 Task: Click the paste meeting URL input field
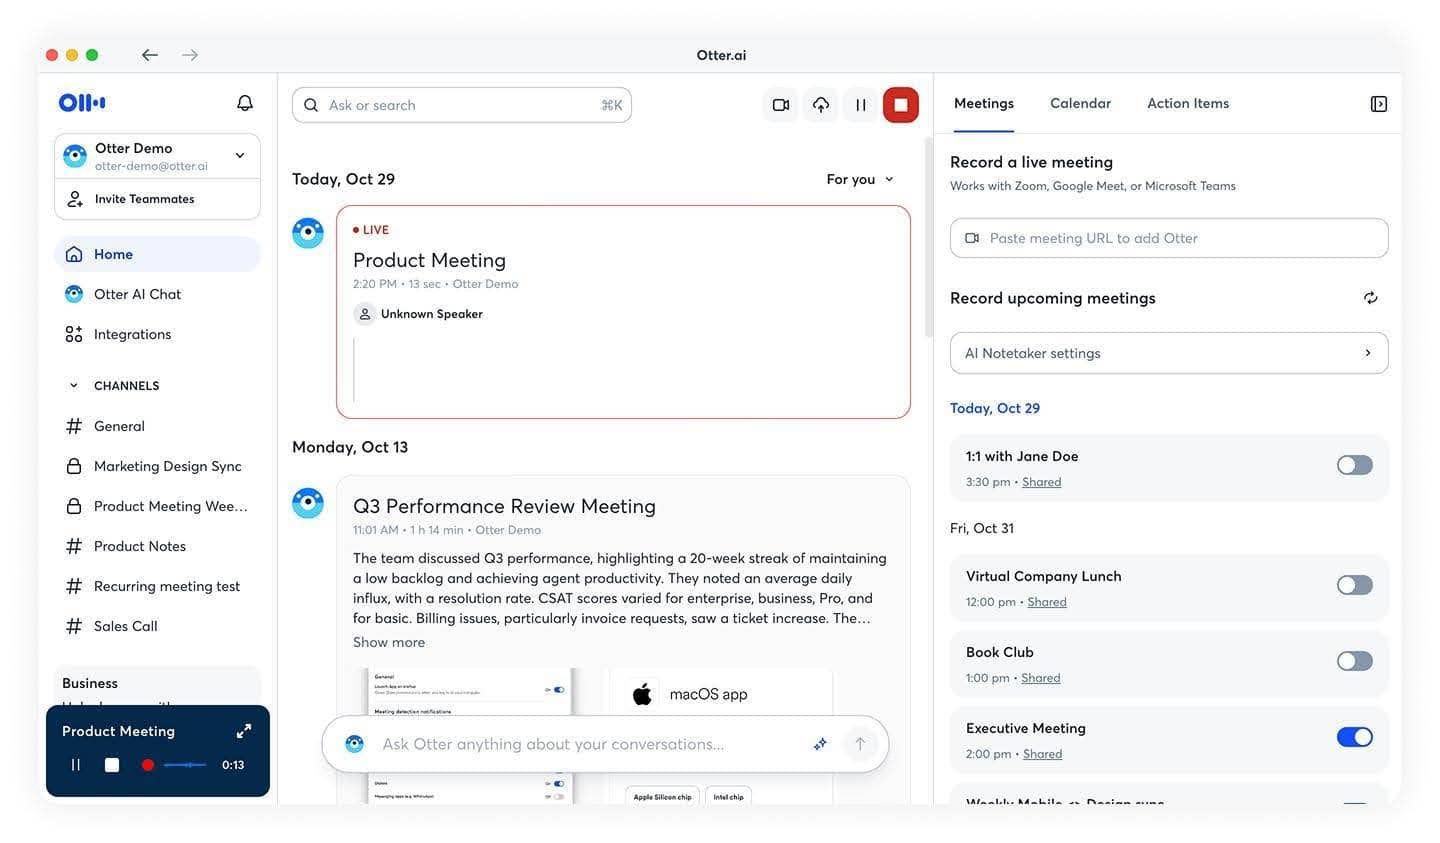(1168, 237)
